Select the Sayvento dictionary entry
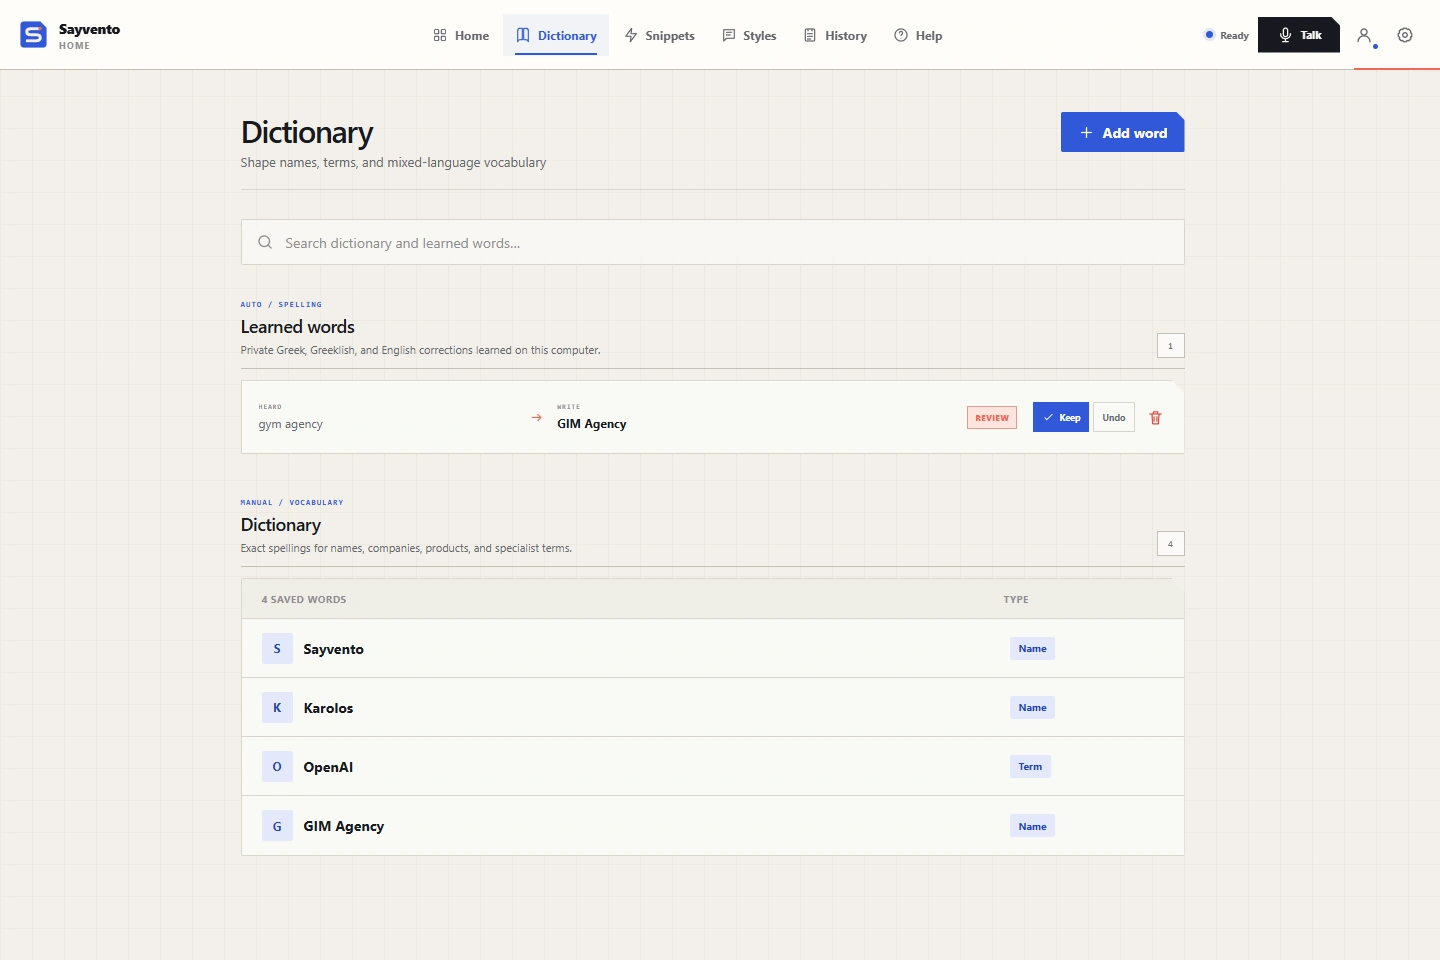Viewport: 1440px width, 960px height. pos(712,649)
